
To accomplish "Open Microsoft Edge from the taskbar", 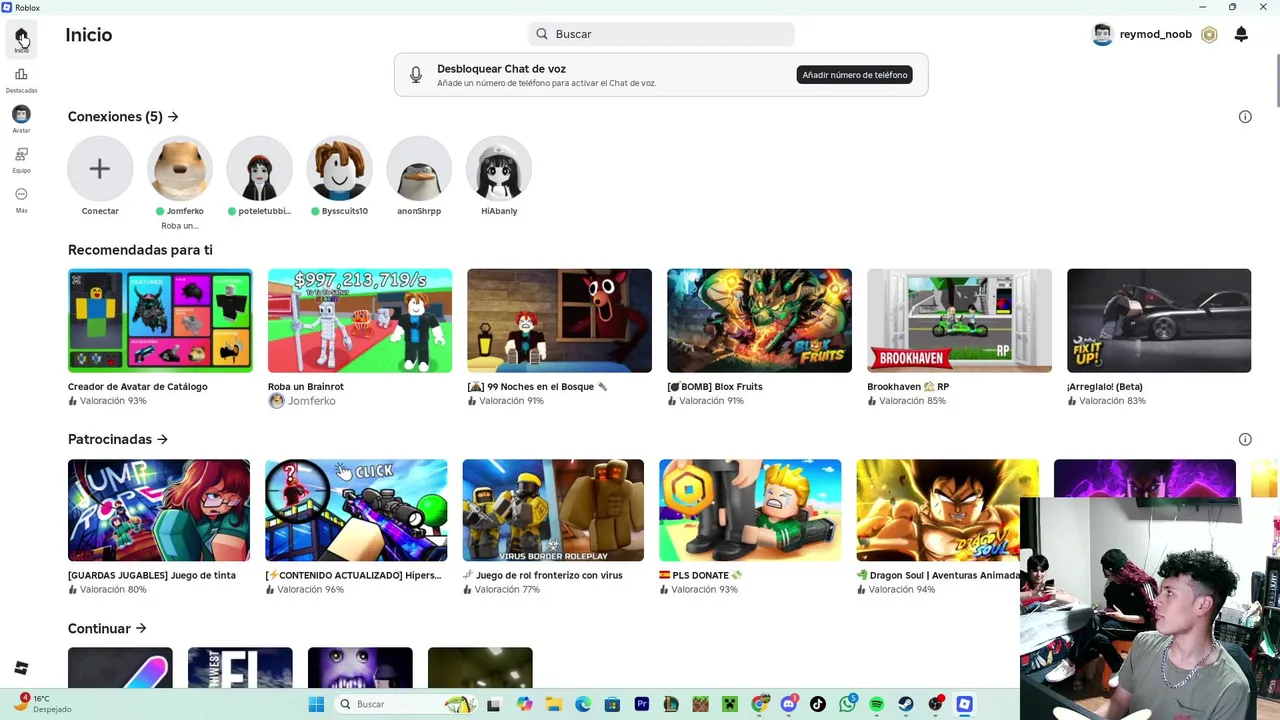I will (x=583, y=704).
